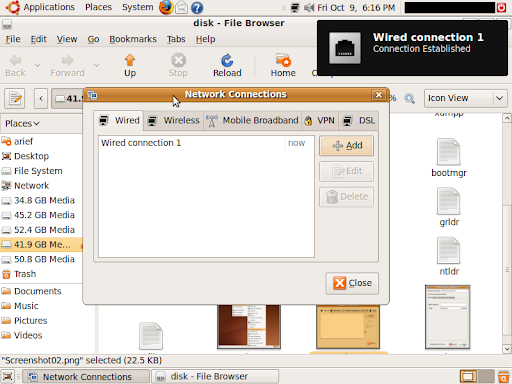This screenshot has height=384, width=512.
Task: Open the File menu
Action: pyautogui.click(x=13, y=39)
